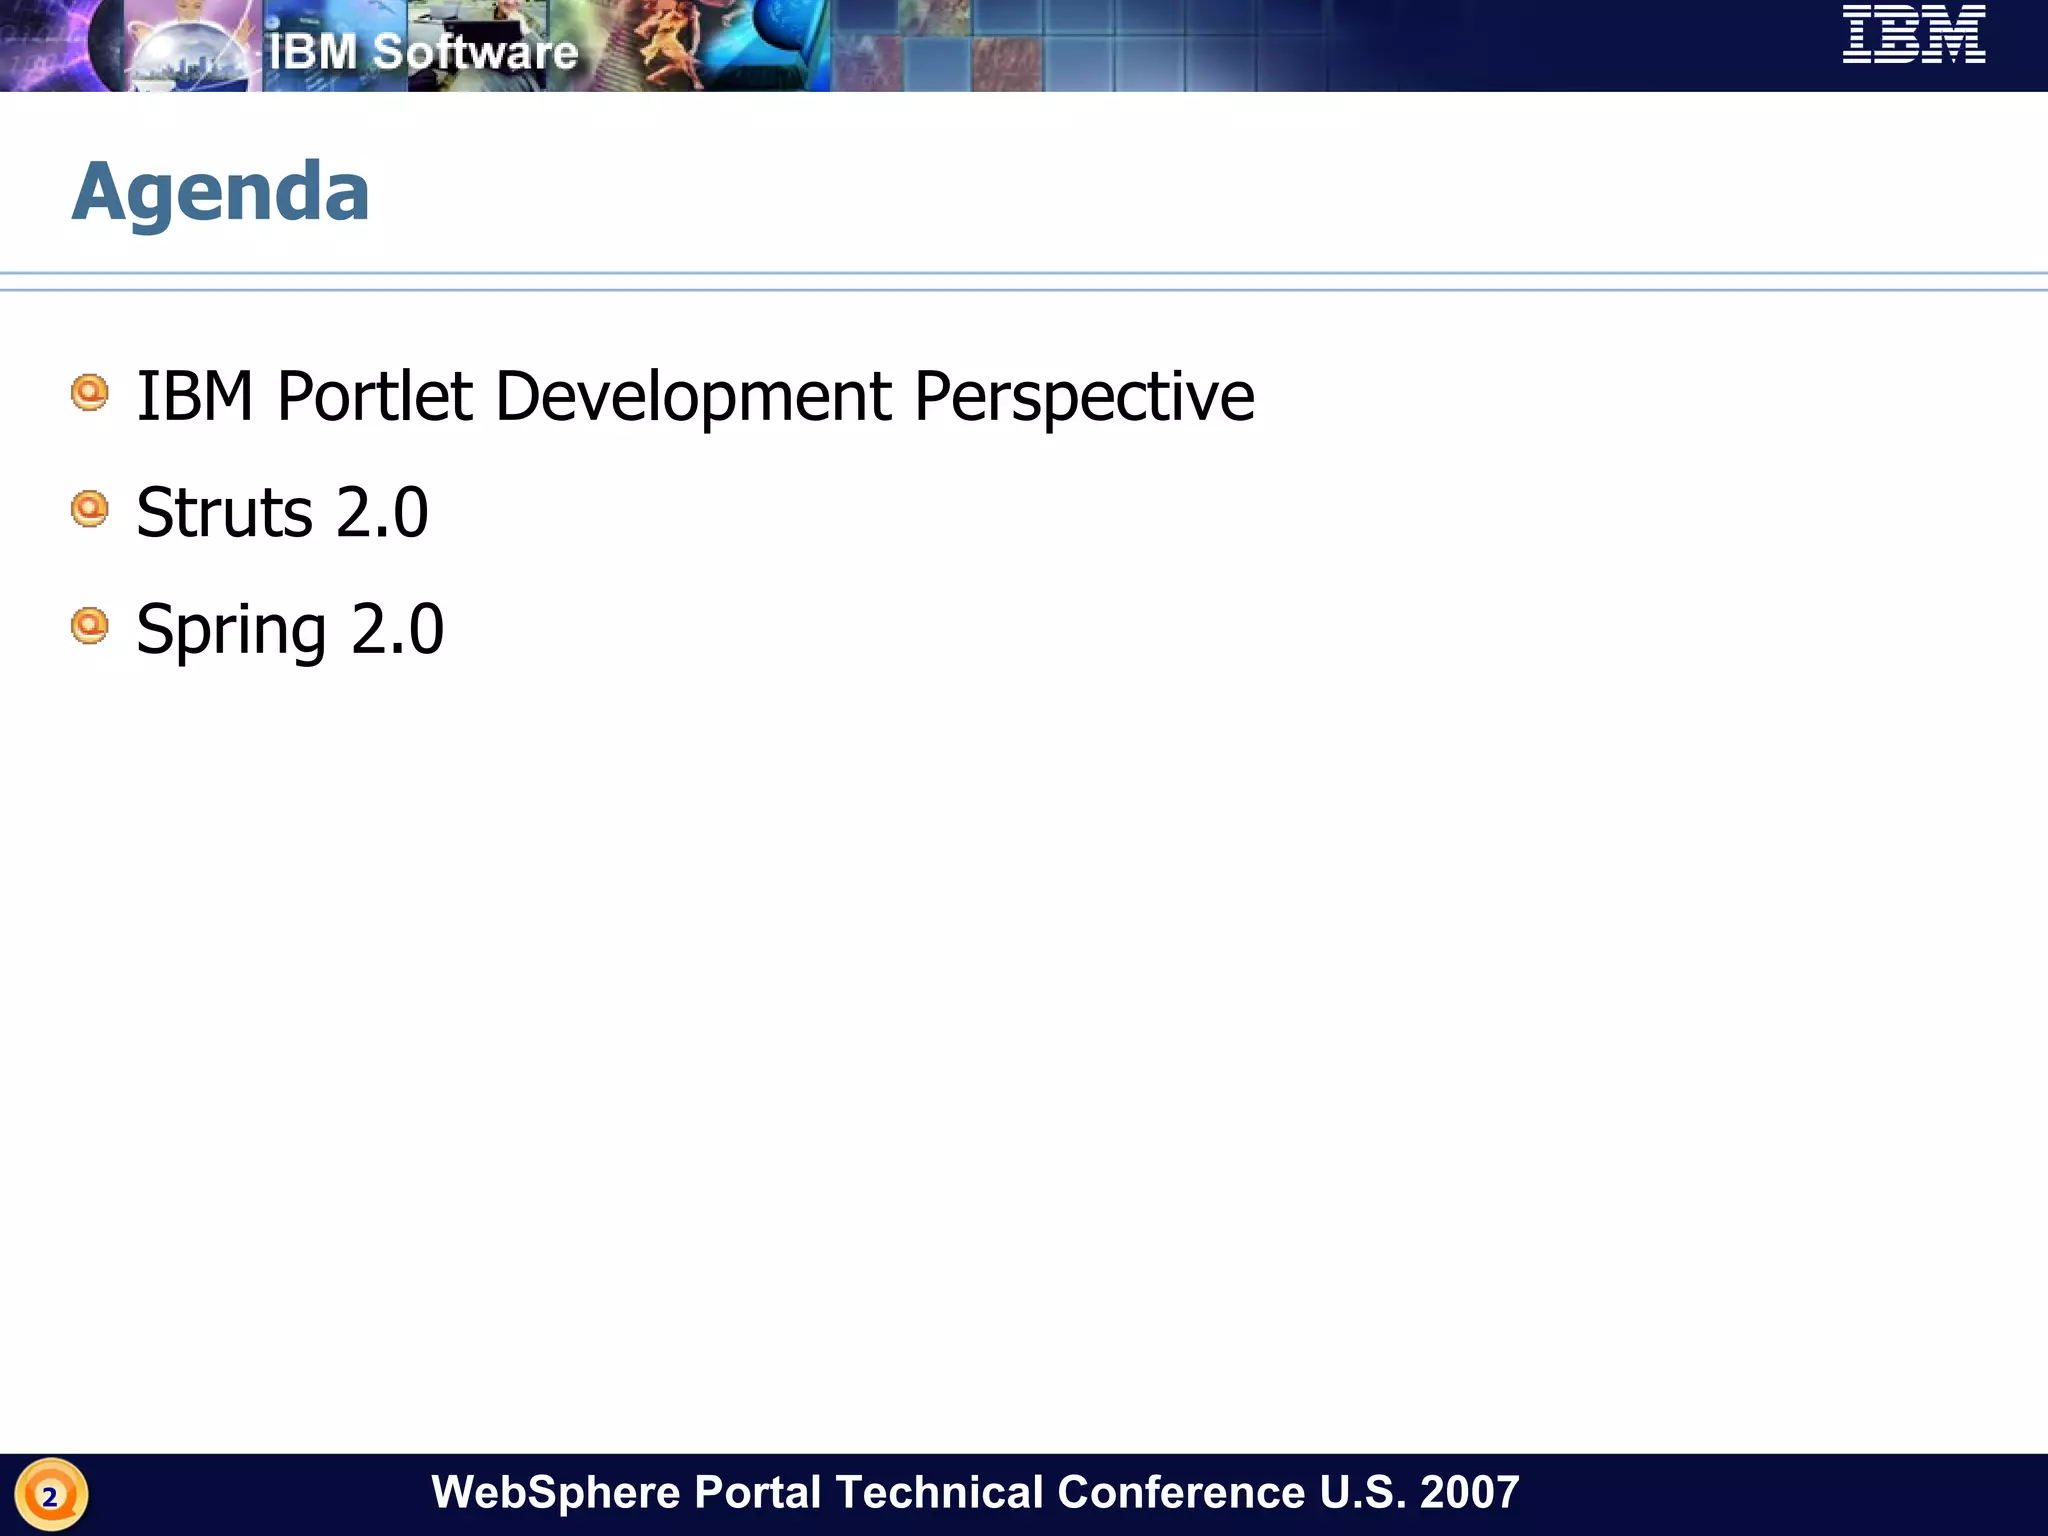Click the bullet icon next to Spring 2.0
The width and height of the screenshot is (2048, 1536).
90,626
